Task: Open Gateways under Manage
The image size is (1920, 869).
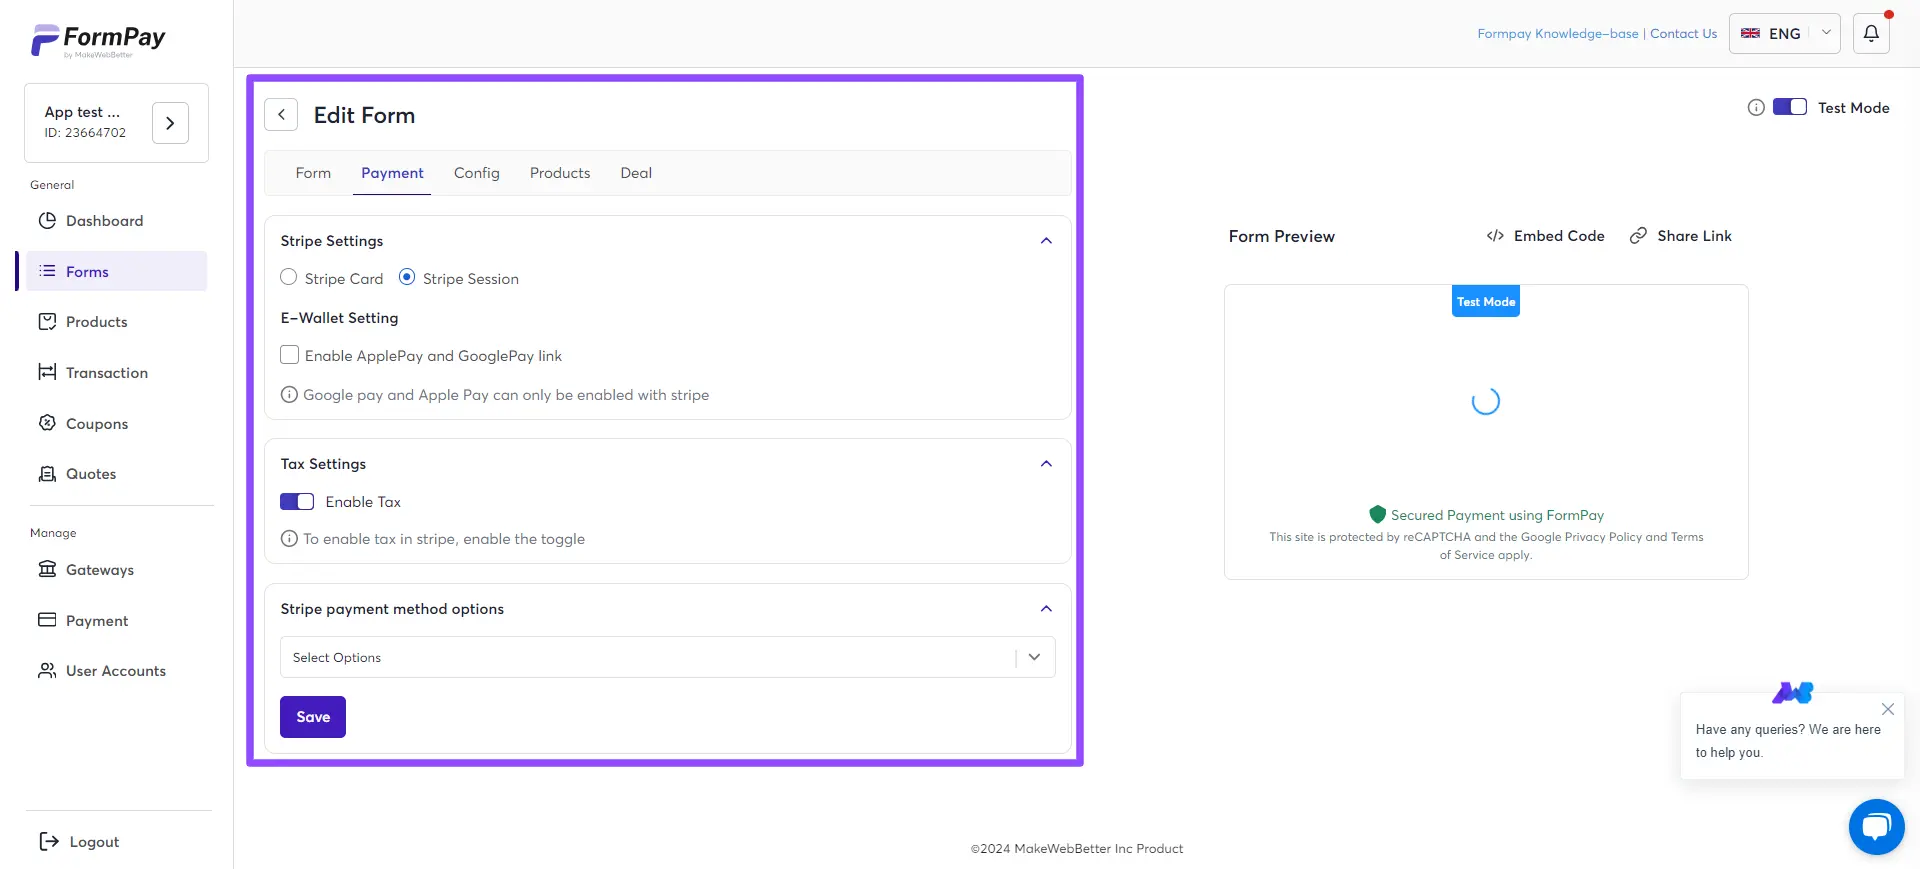Action: 99,570
